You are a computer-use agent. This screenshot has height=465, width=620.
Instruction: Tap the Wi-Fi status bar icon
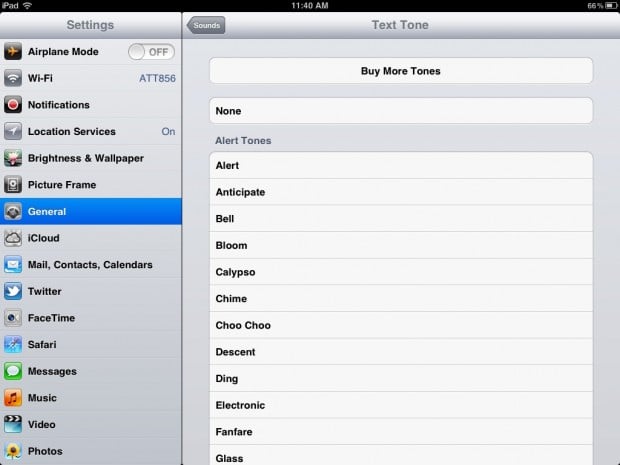coord(27,6)
